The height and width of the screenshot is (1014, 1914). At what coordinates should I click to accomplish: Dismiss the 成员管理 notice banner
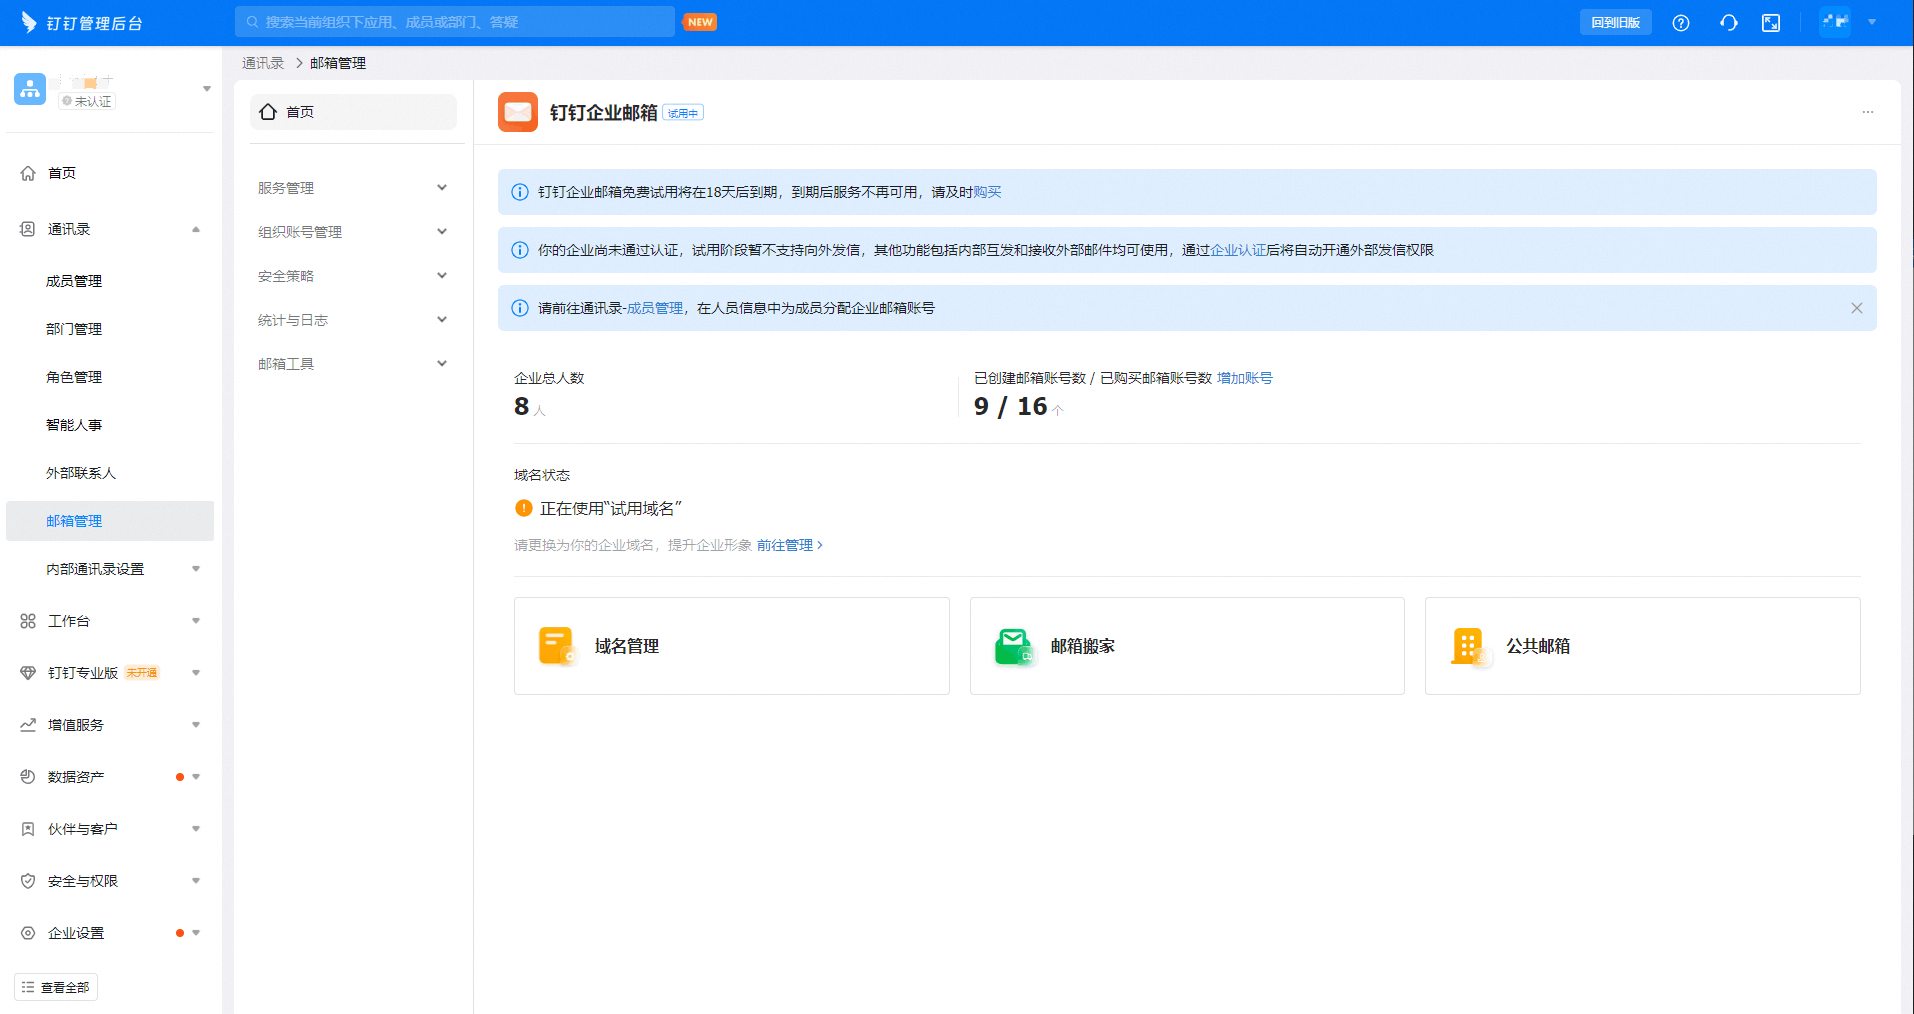coord(1857,308)
